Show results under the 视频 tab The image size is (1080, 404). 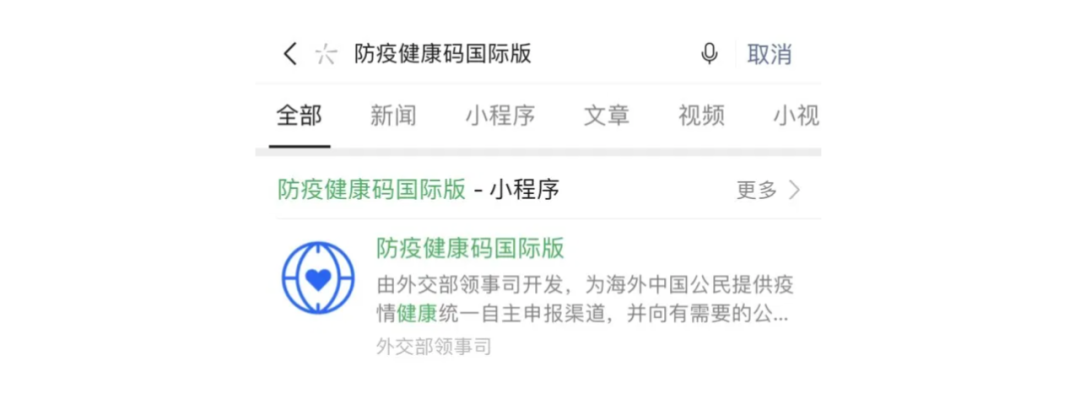click(x=701, y=116)
